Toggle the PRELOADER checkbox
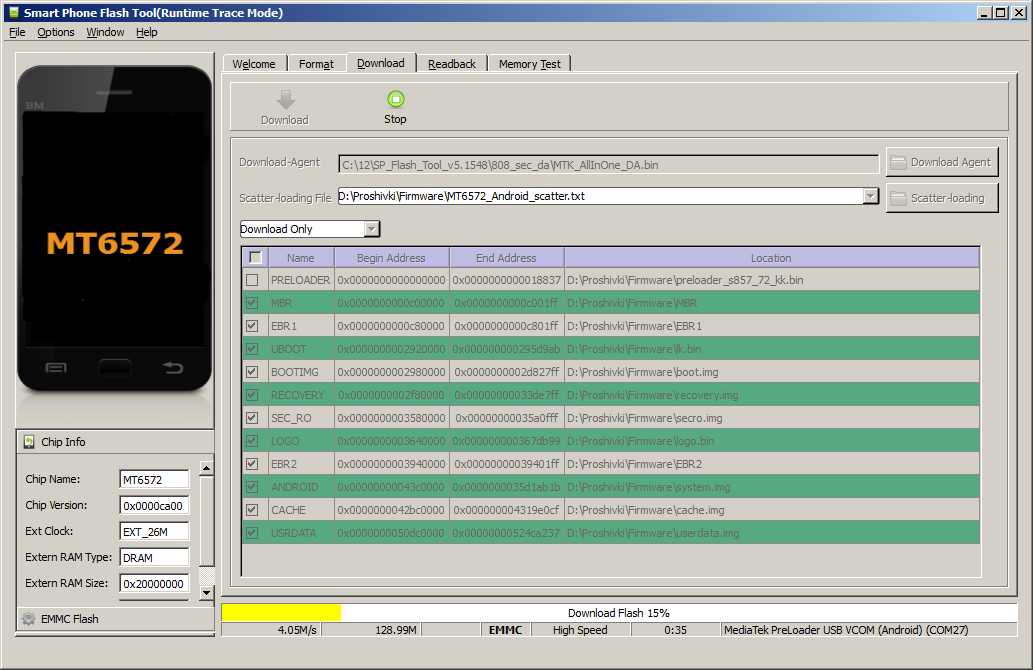 252,280
